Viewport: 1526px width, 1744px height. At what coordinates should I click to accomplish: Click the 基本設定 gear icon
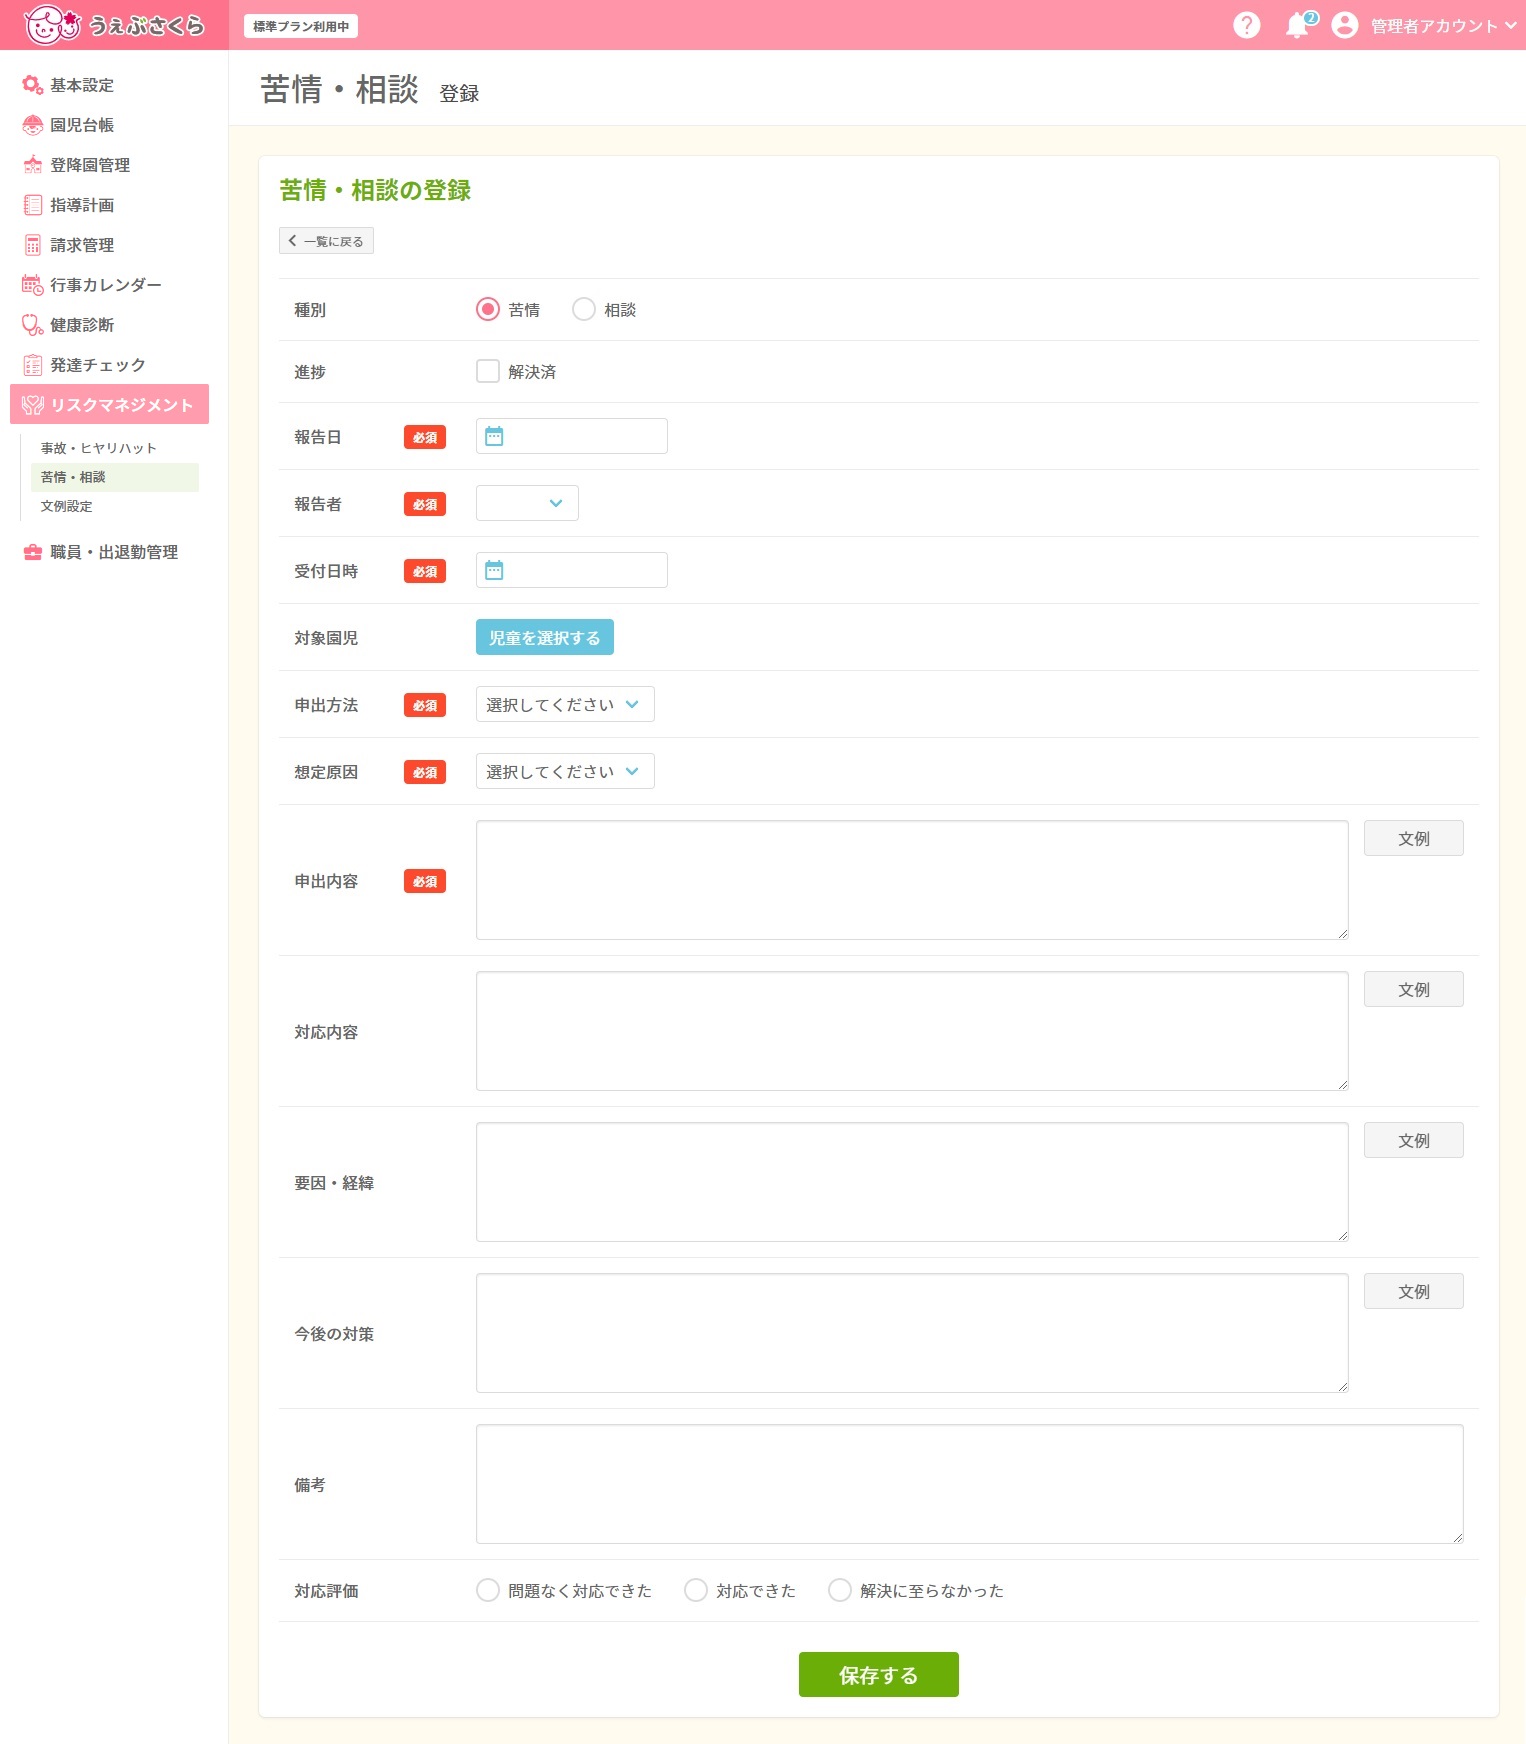tap(33, 85)
